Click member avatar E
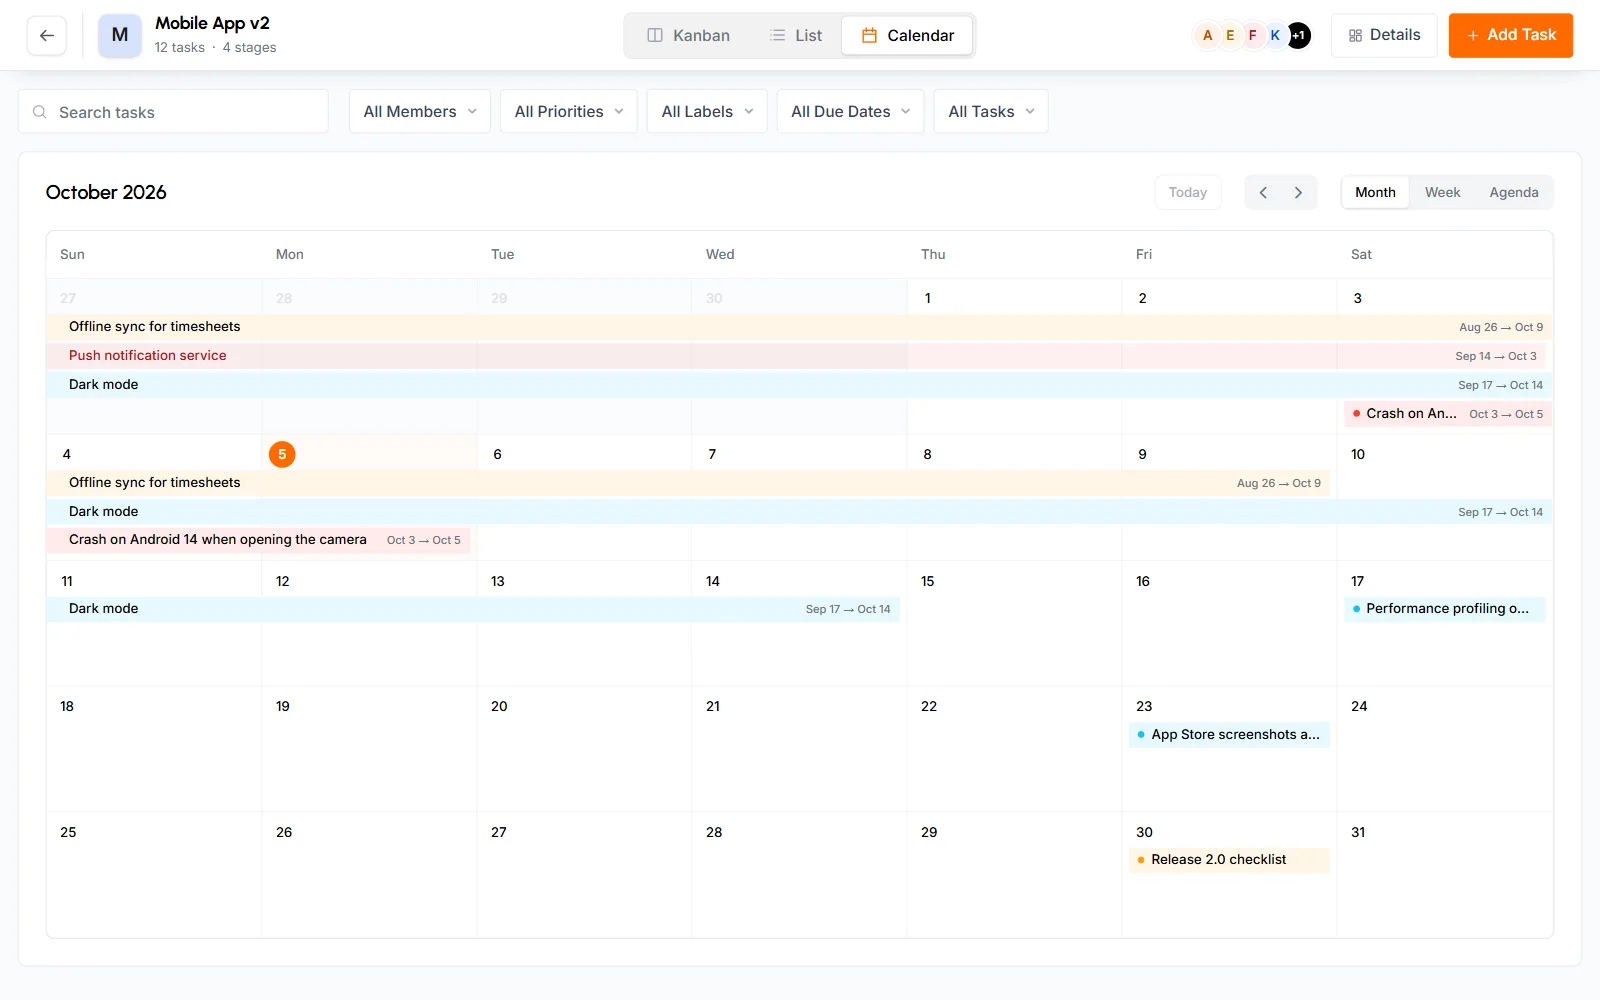1600x1000 pixels. [1230, 35]
